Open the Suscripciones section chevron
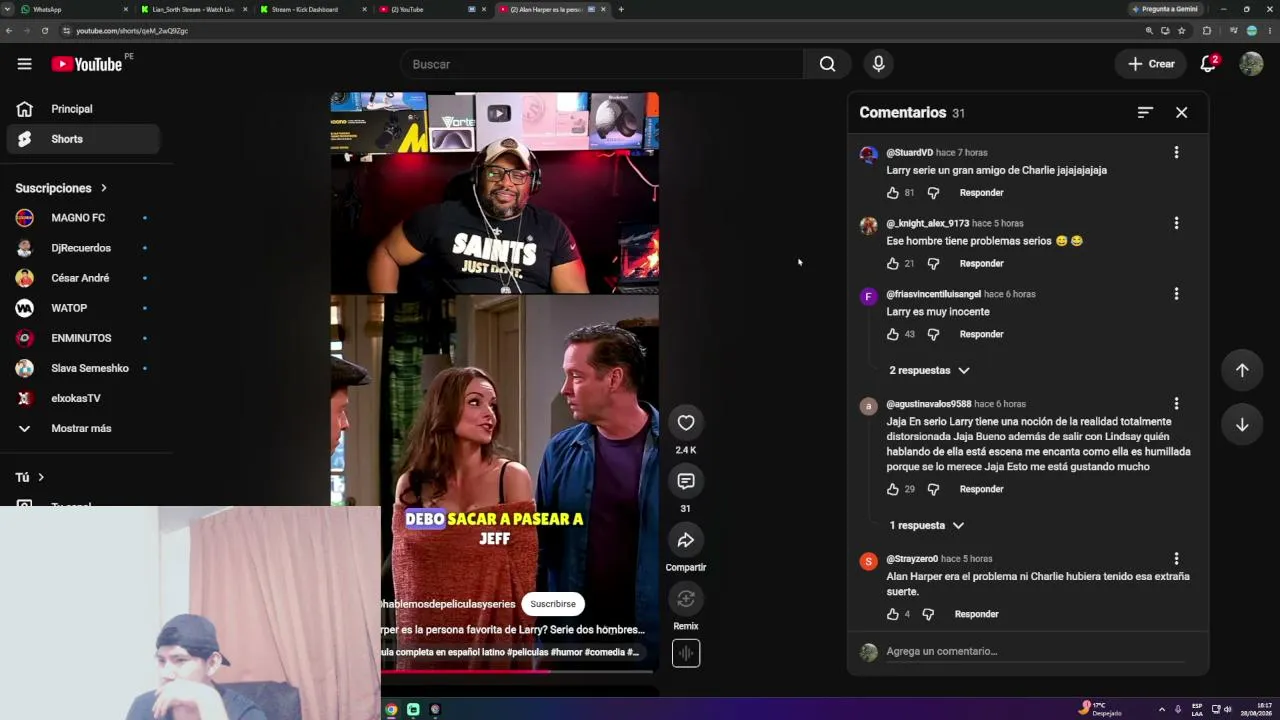The height and width of the screenshot is (720, 1280). [x=103, y=188]
